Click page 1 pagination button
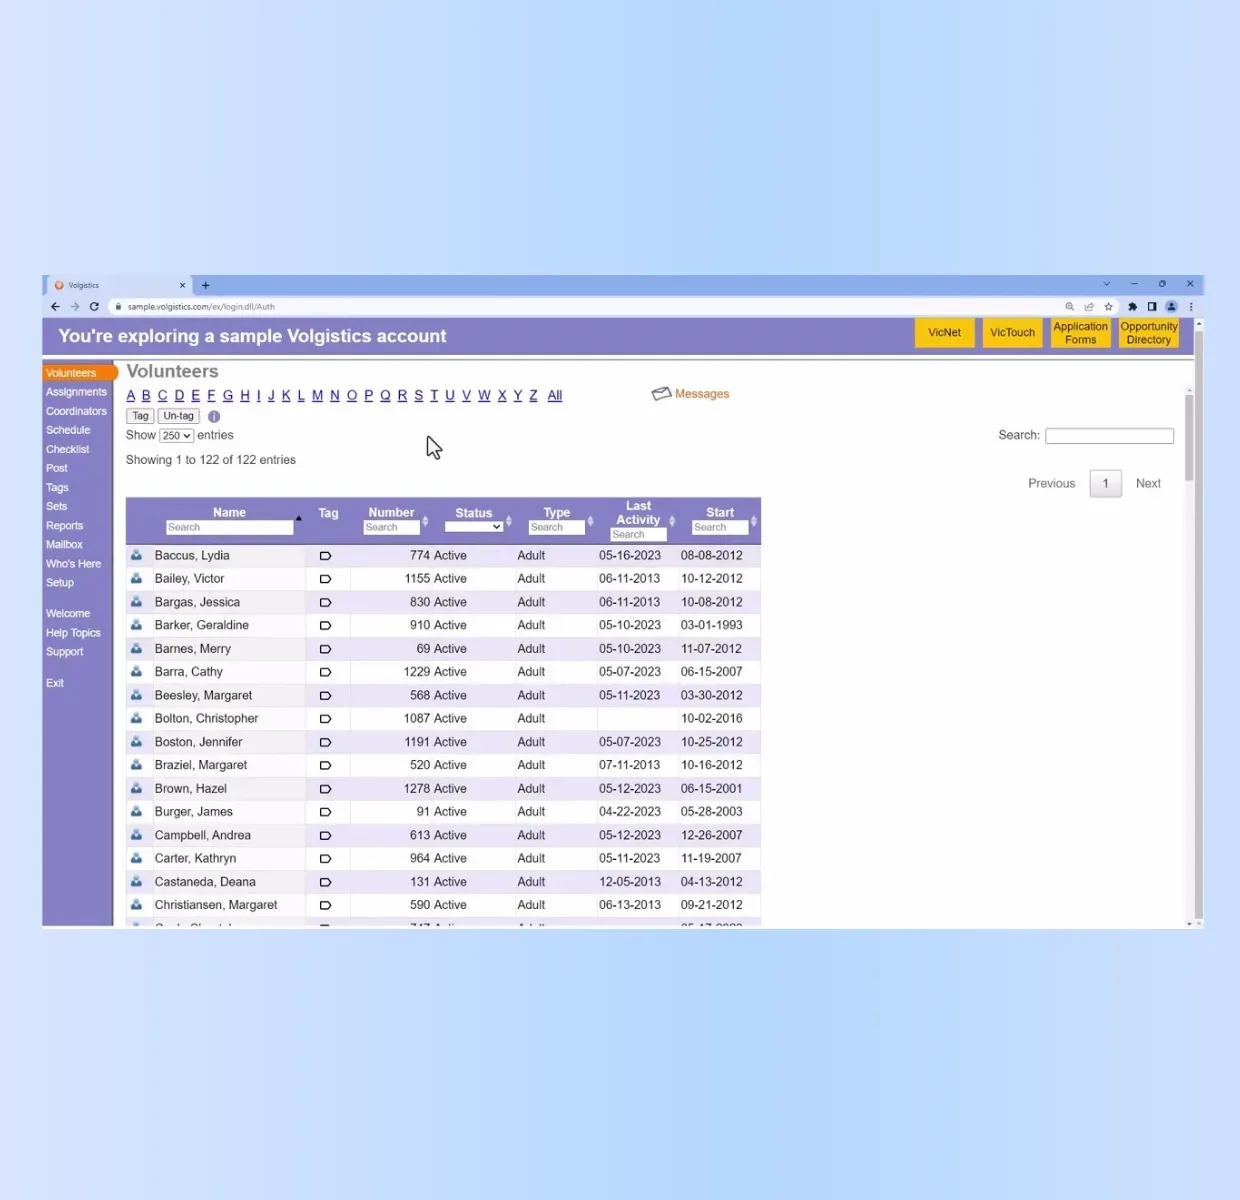1240x1200 pixels. tap(1105, 484)
